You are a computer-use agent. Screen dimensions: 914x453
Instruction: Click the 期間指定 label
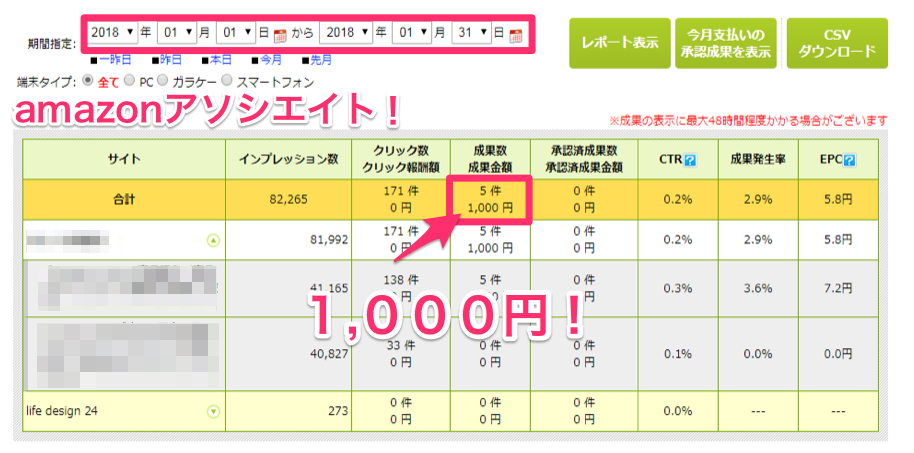pos(51,44)
